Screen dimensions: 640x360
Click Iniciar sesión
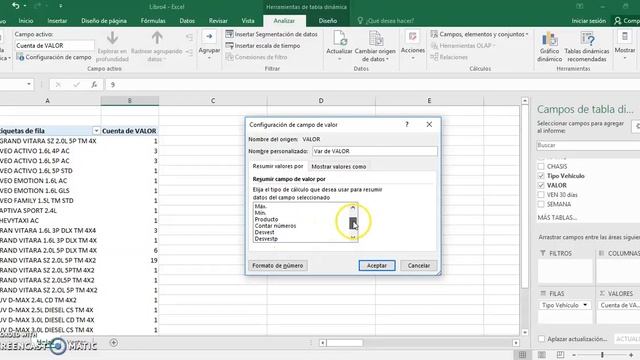[x=588, y=20]
